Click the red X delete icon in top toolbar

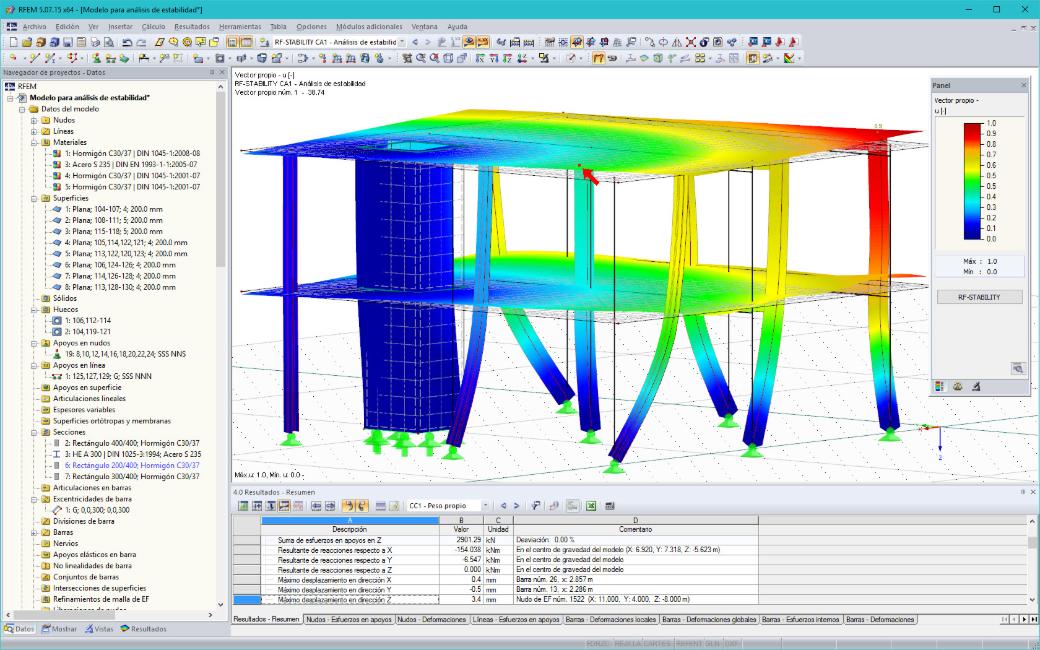[x=690, y=42]
